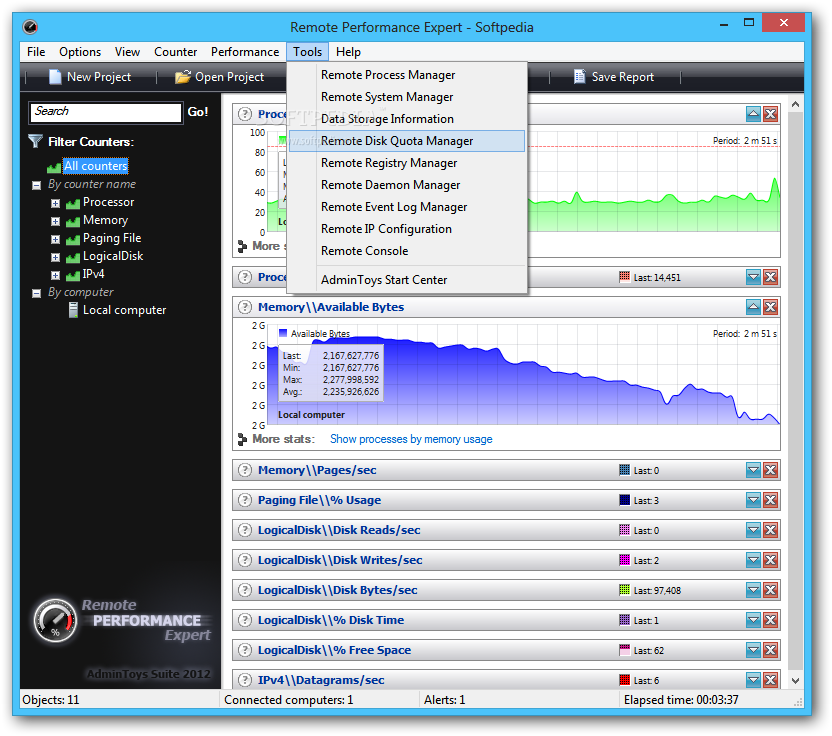Click the New Project toolbar button

click(90, 77)
